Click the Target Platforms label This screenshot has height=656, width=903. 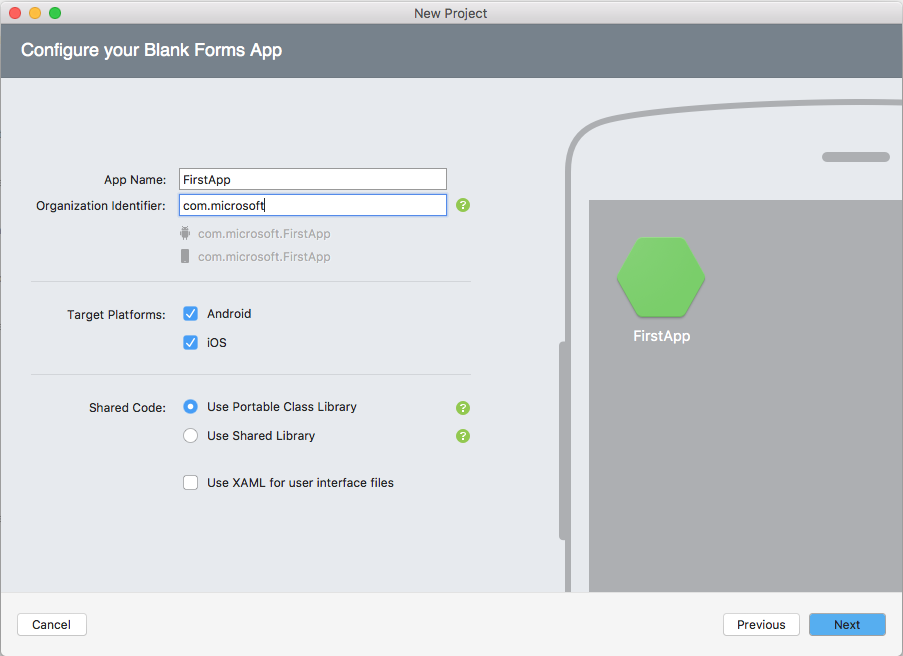click(x=116, y=314)
